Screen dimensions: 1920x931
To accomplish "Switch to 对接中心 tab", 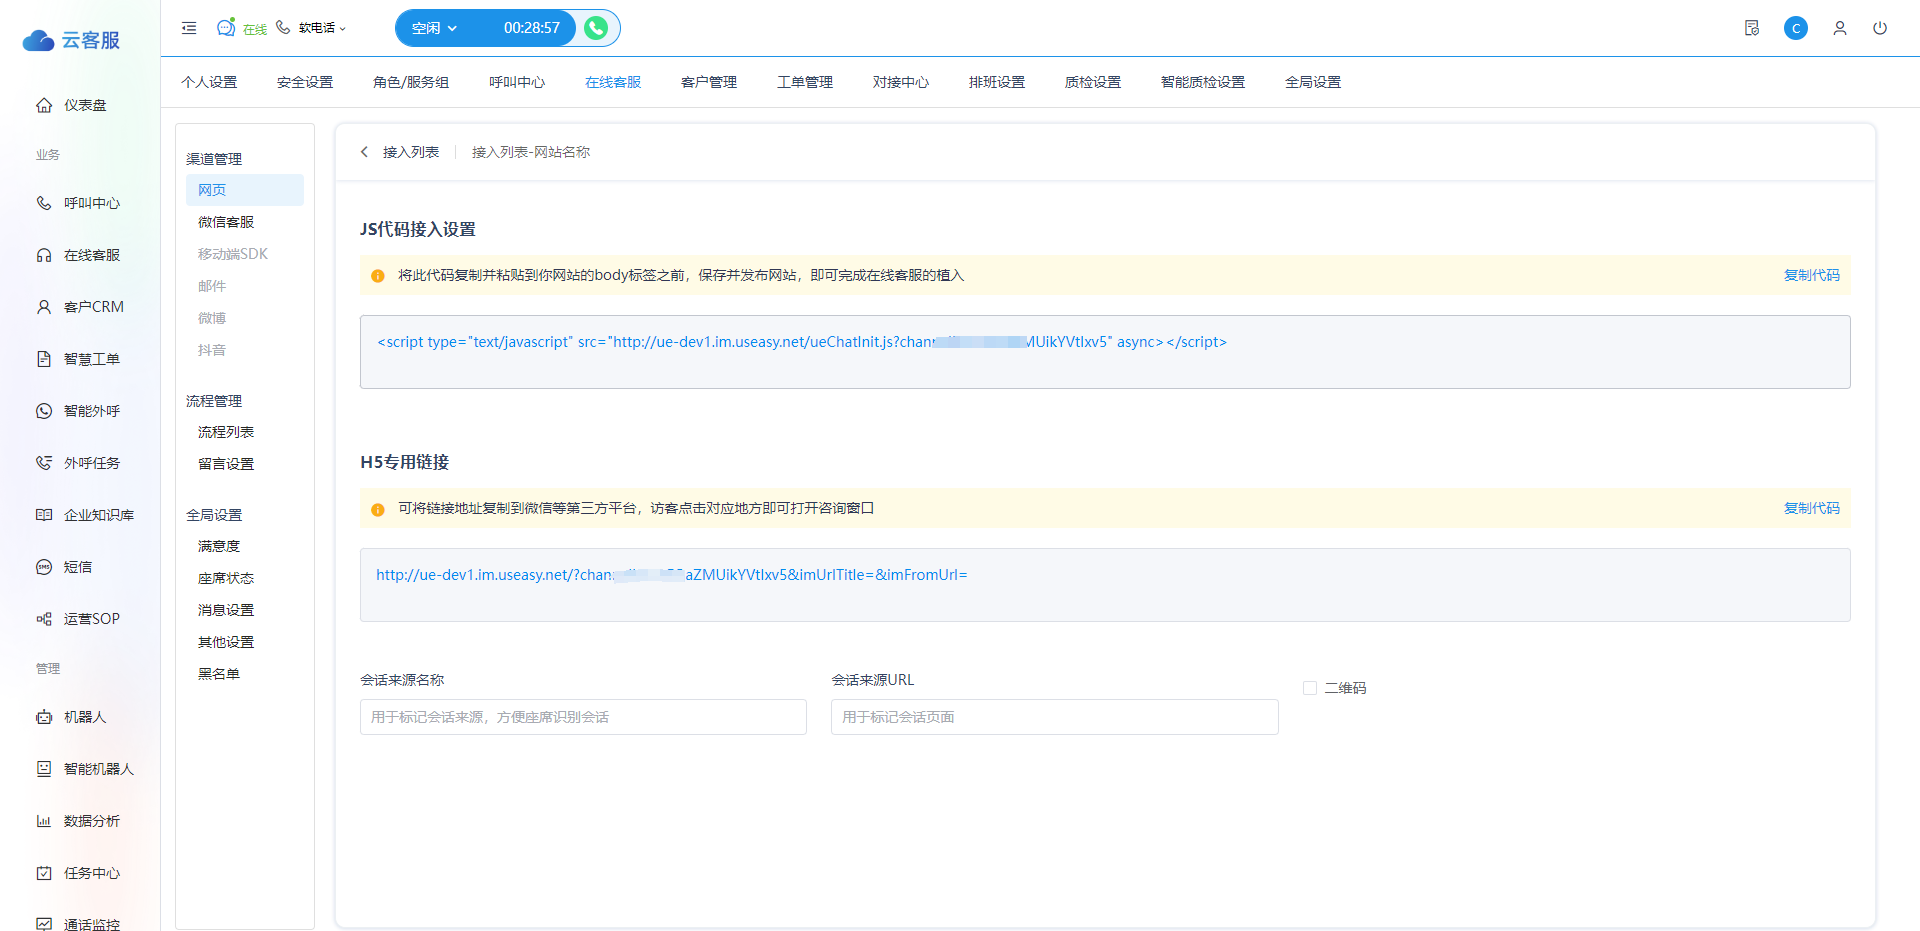I will click(901, 82).
